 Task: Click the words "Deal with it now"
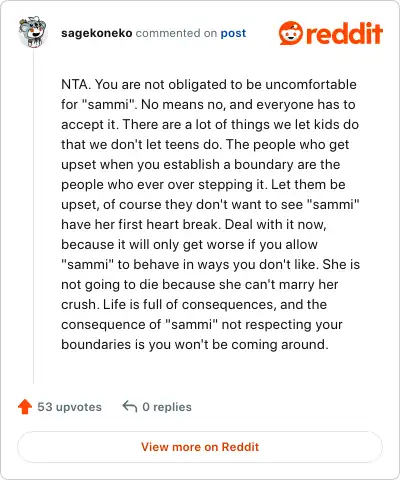tap(275, 224)
